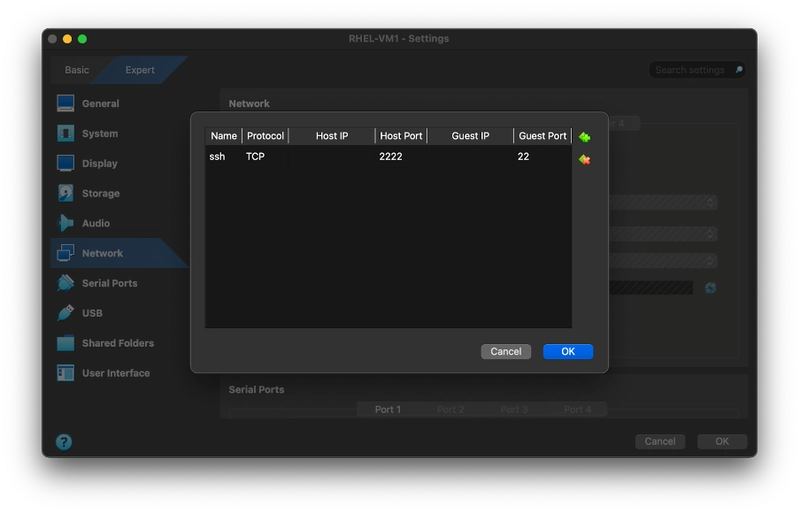800x513 pixels.
Task: Open USB settings icon in sidebar
Action: [x=65, y=313]
